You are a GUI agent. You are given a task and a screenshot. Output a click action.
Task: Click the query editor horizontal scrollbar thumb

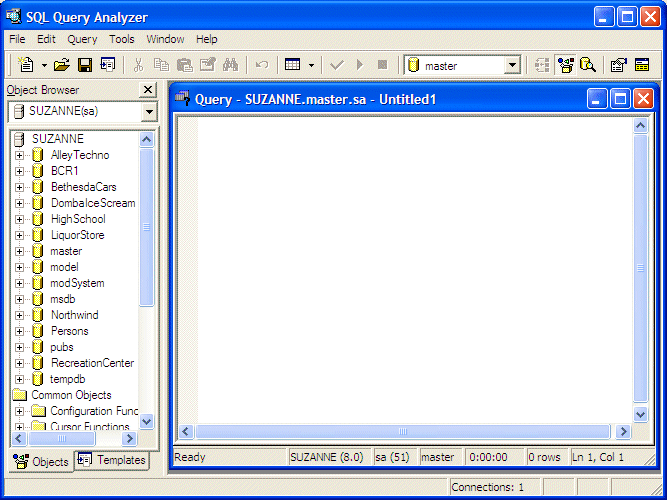coord(403,431)
